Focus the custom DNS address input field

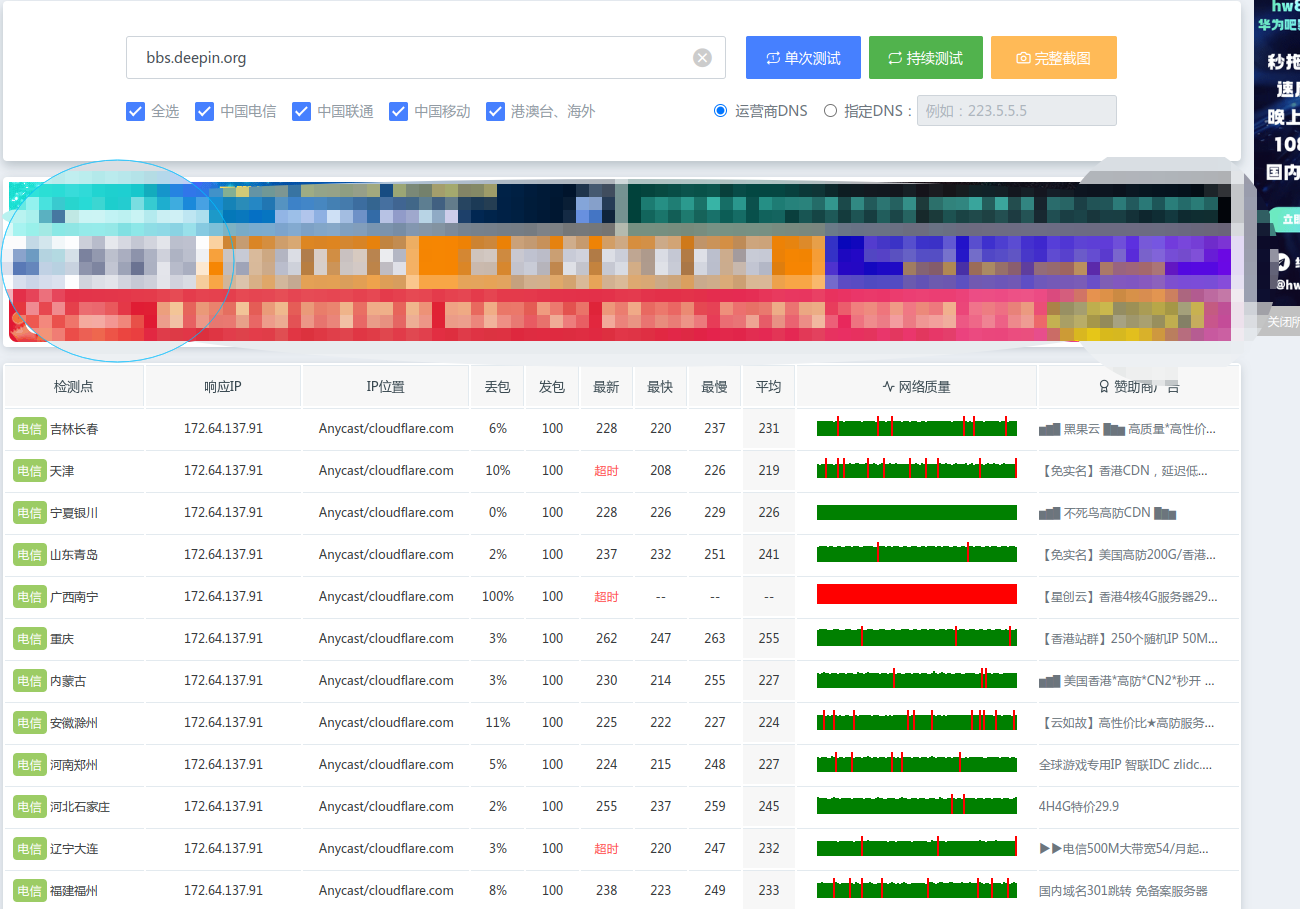[1017, 111]
